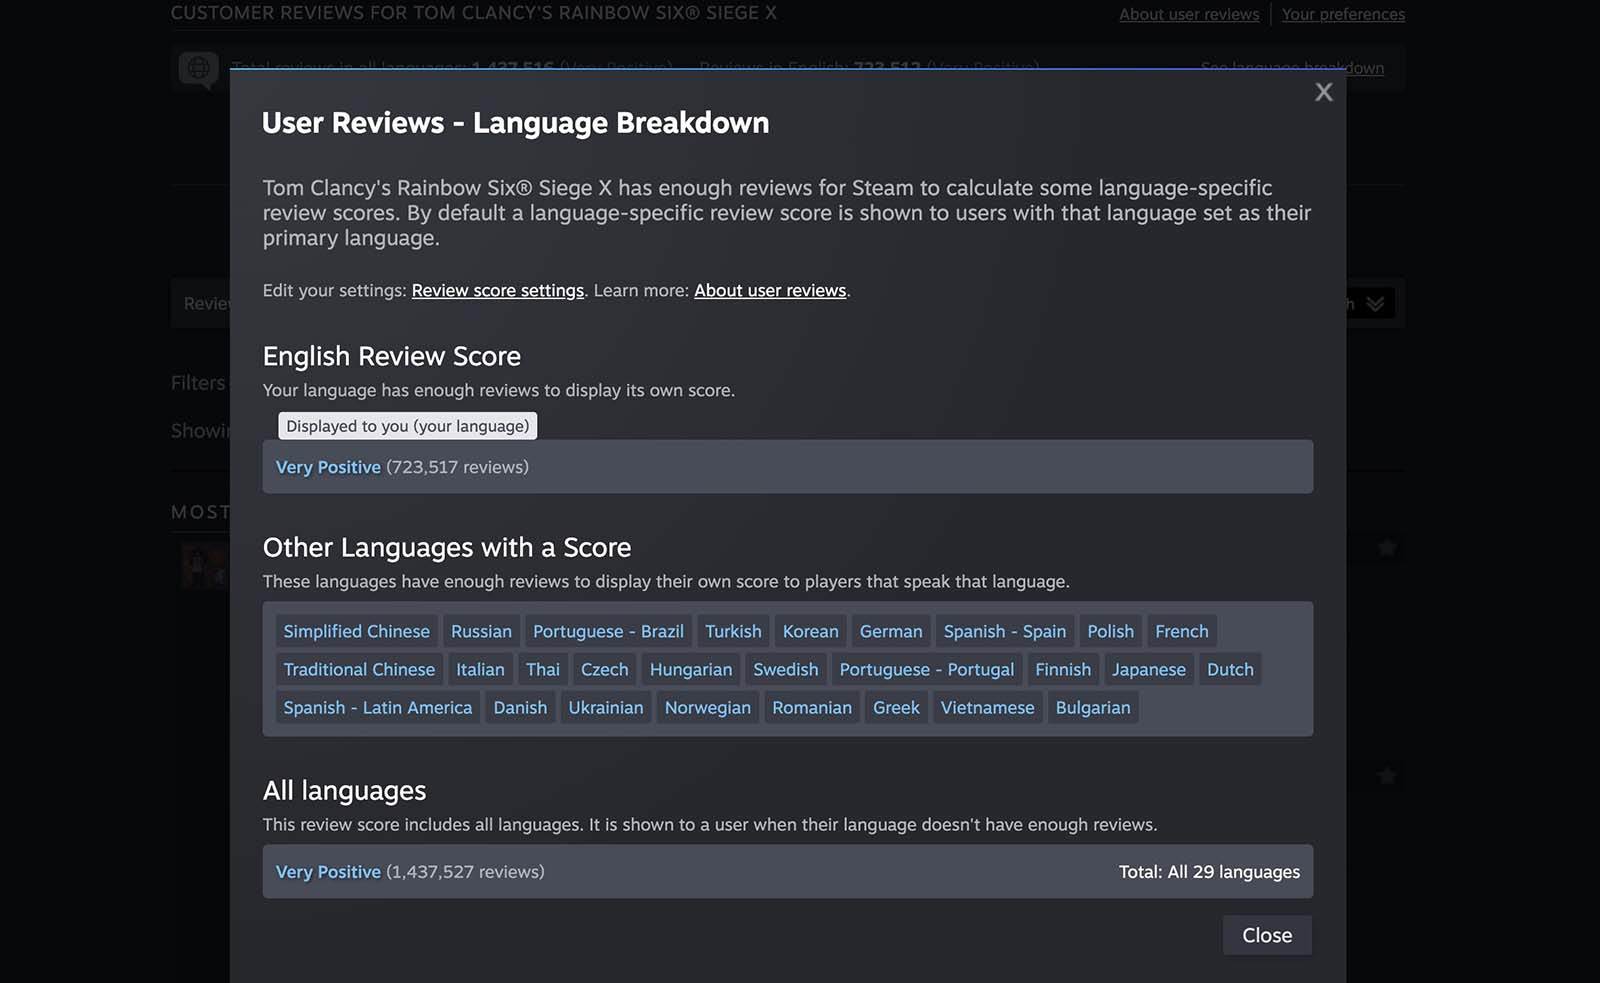Select Swedish language tag

(x=785, y=669)
